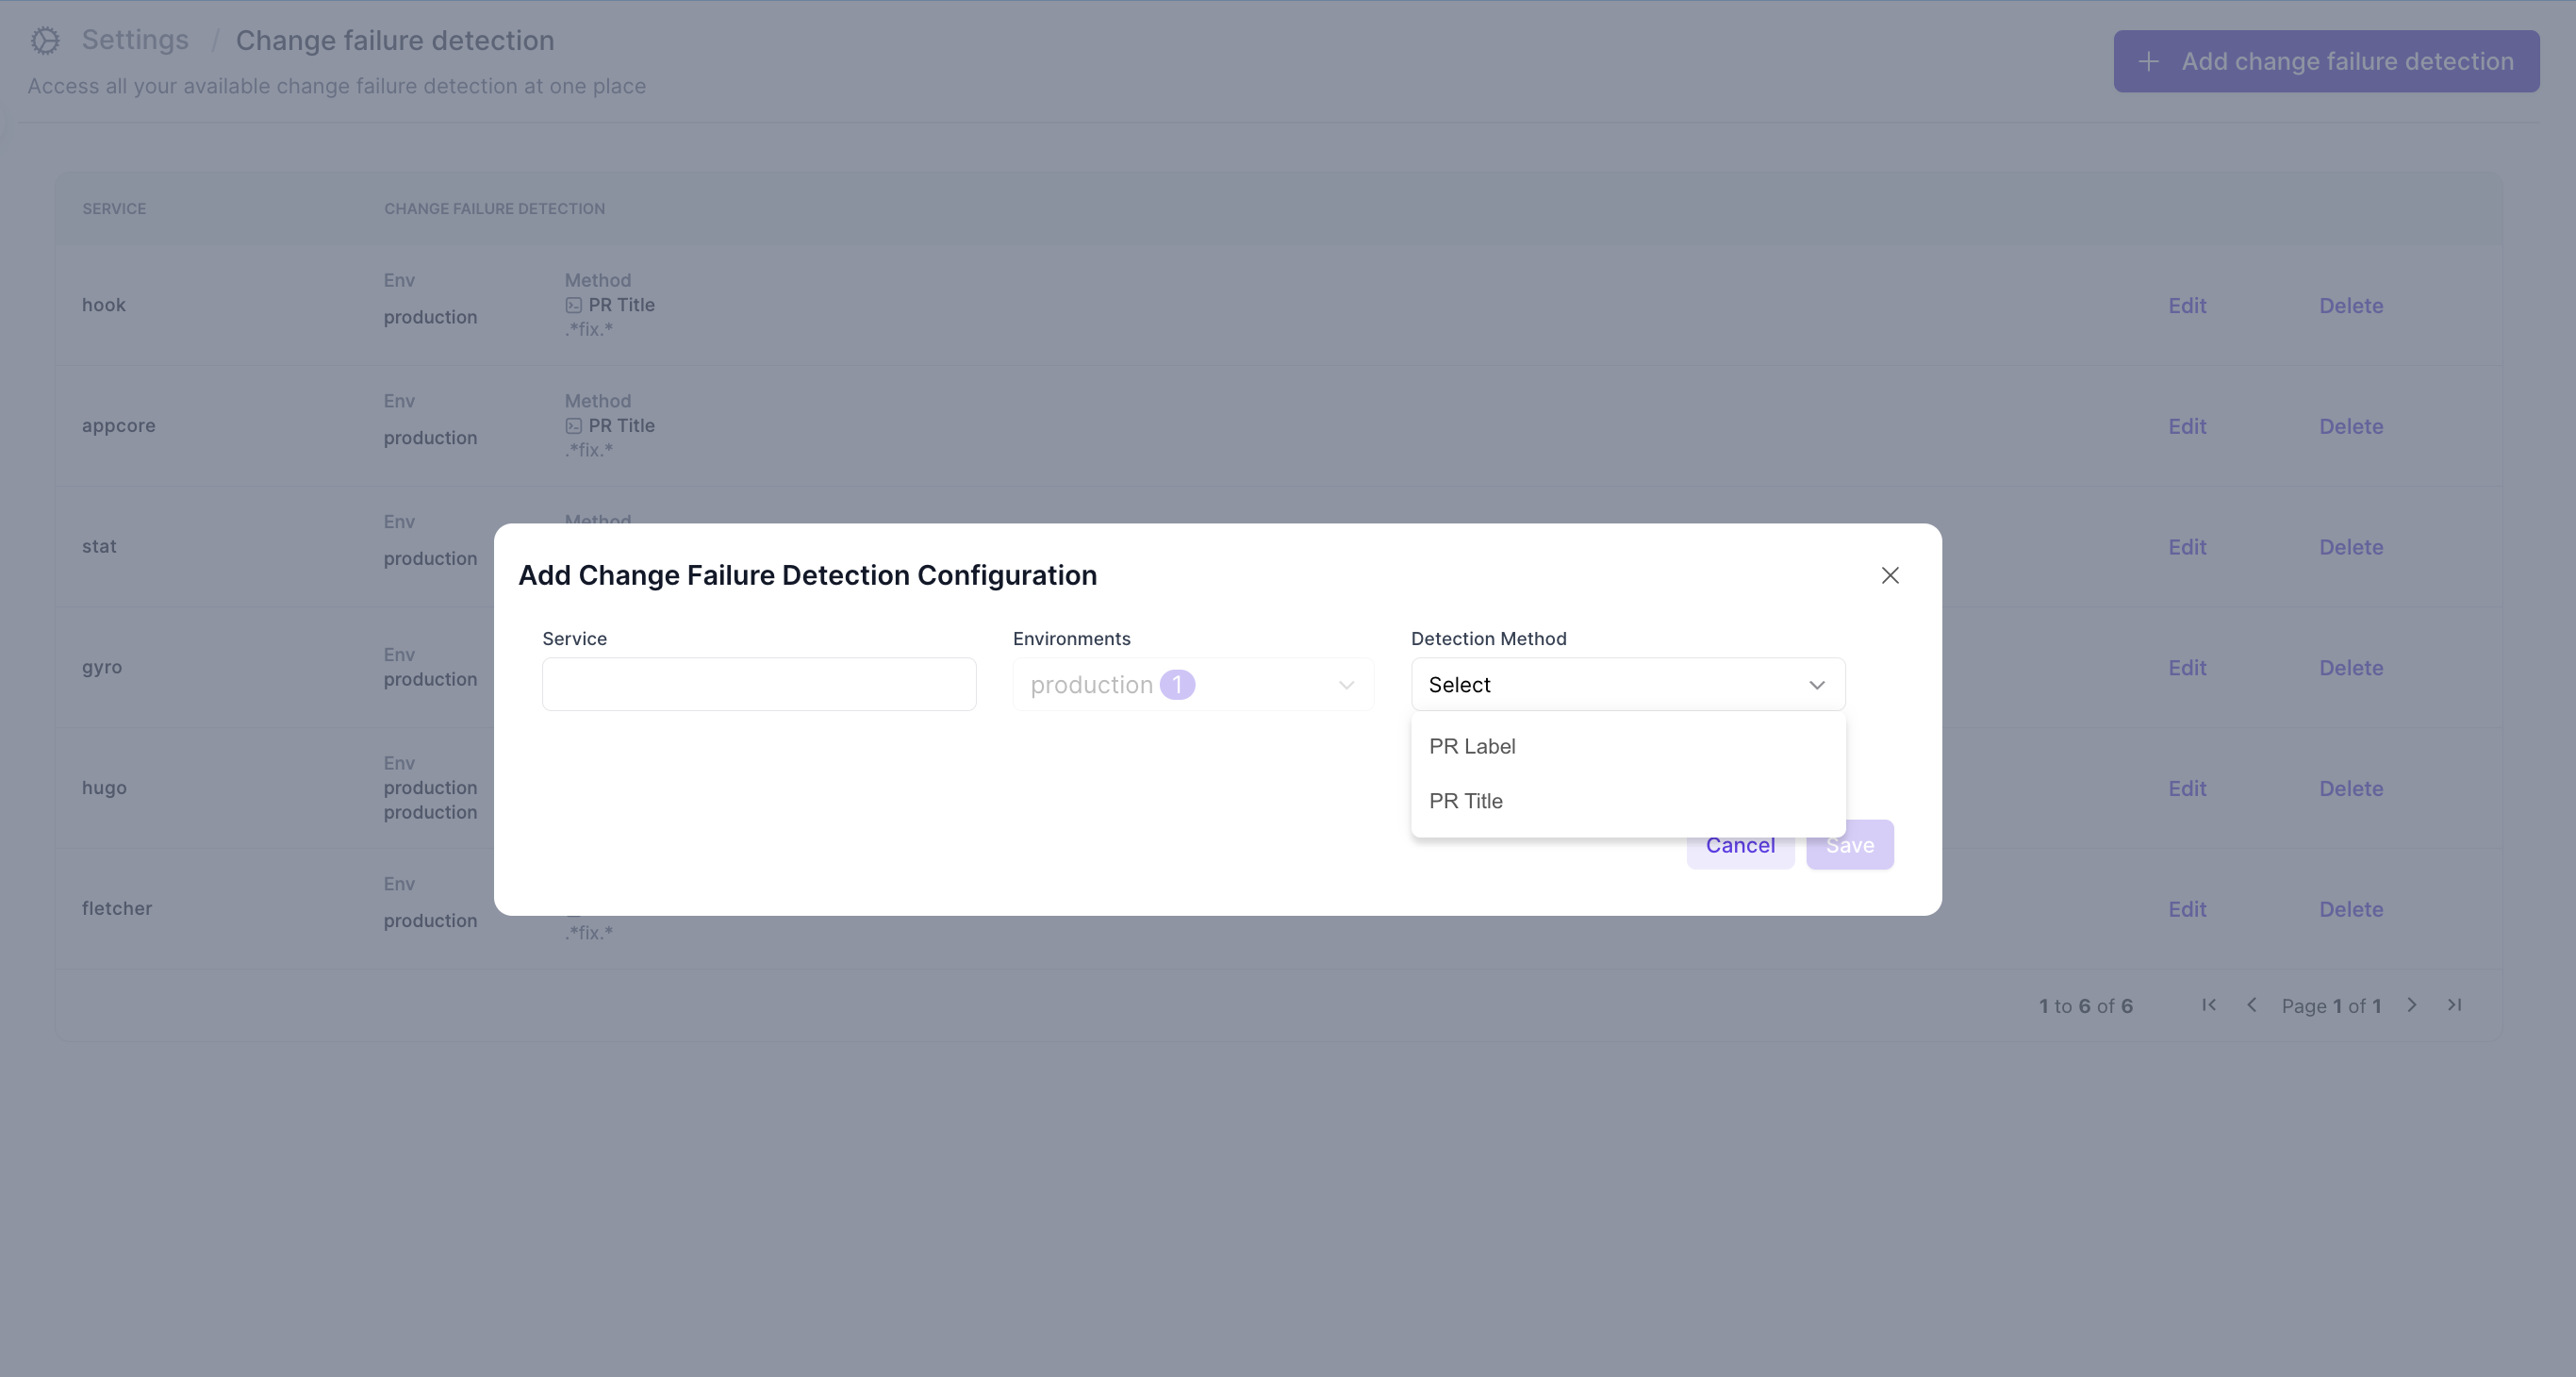Image resolution: width=2576 pixels, height=1377 pixels.
Task: Select 'stat' service name text
Action: [x=99, y=546]
